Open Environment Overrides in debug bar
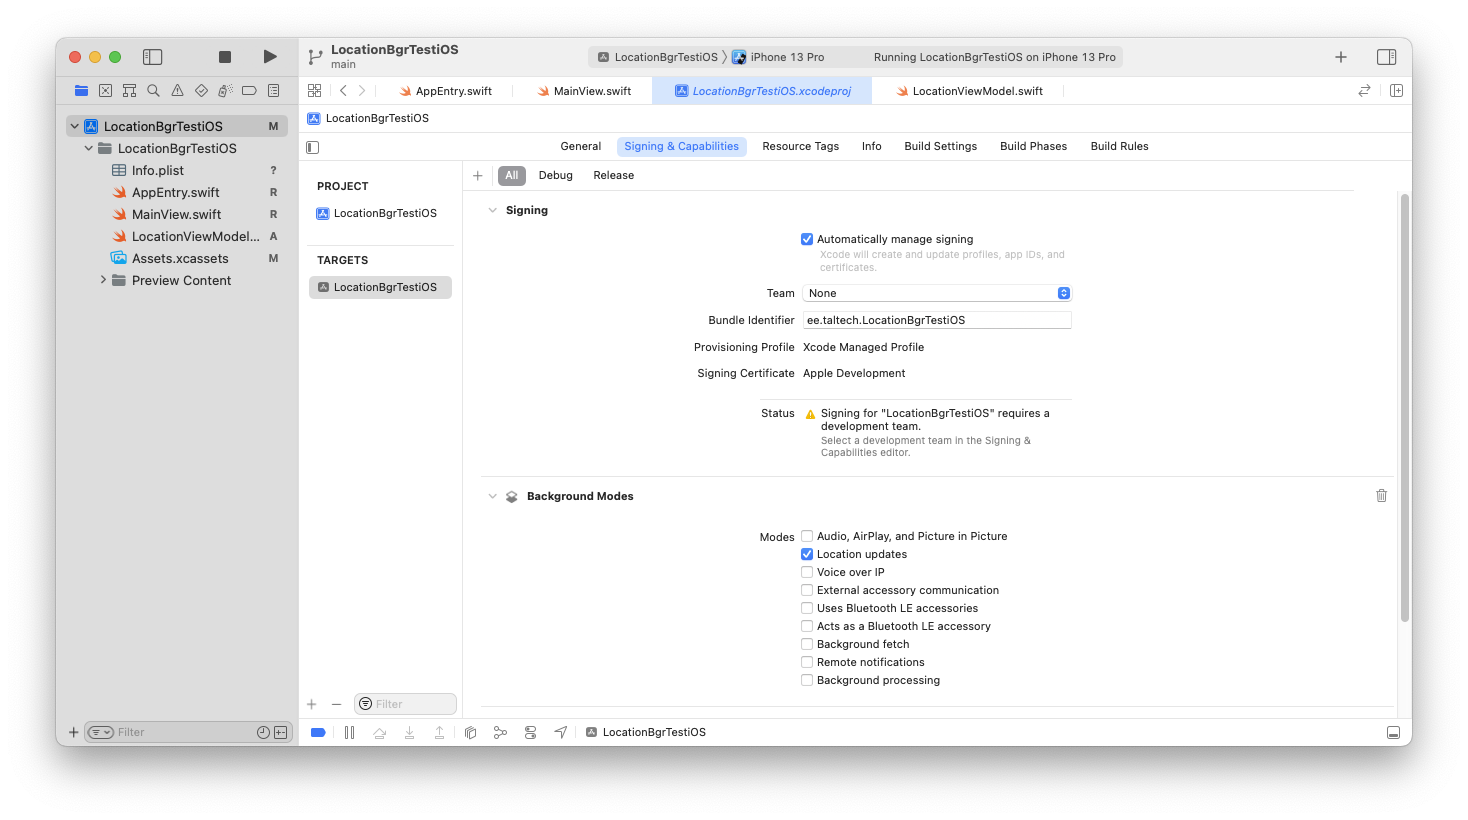 pyautogui.click(x=530, y=732)
